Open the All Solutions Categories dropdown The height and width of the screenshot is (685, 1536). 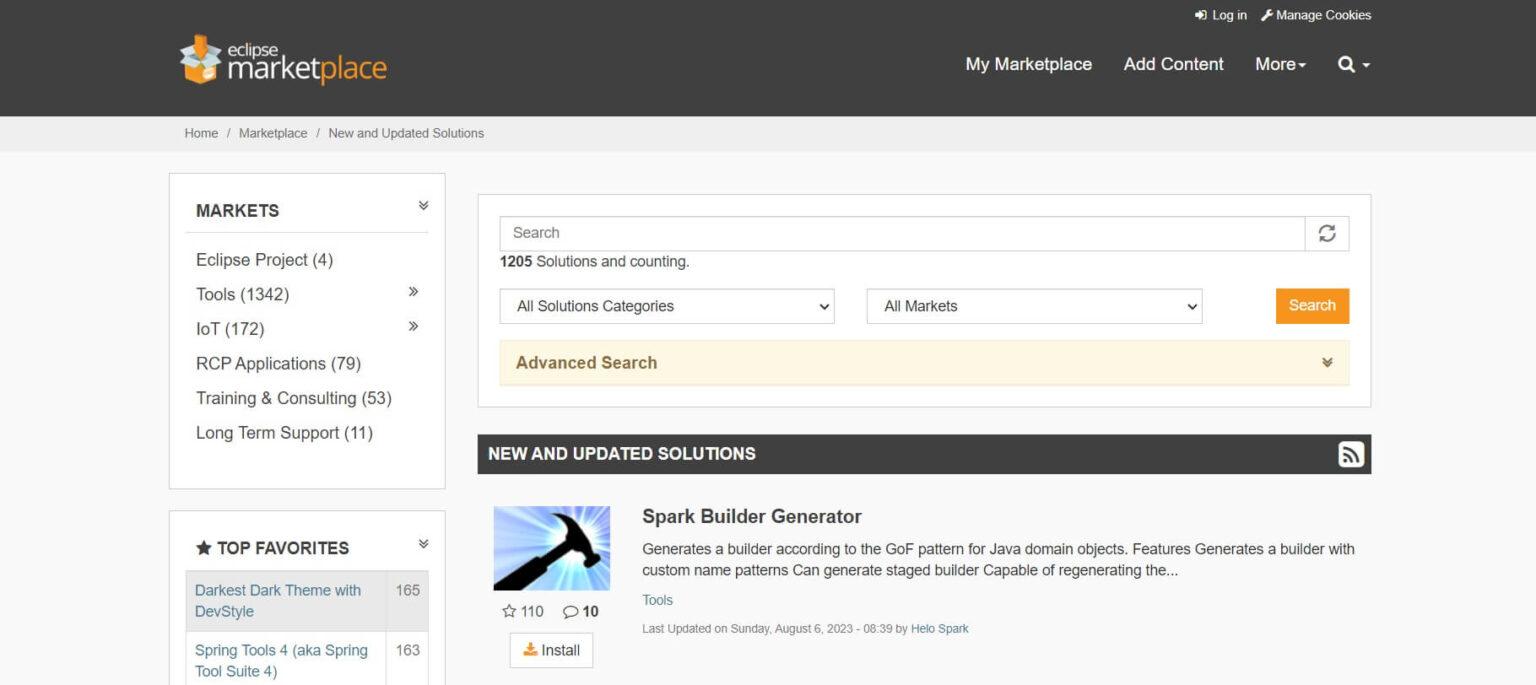[x=667, y=306]
